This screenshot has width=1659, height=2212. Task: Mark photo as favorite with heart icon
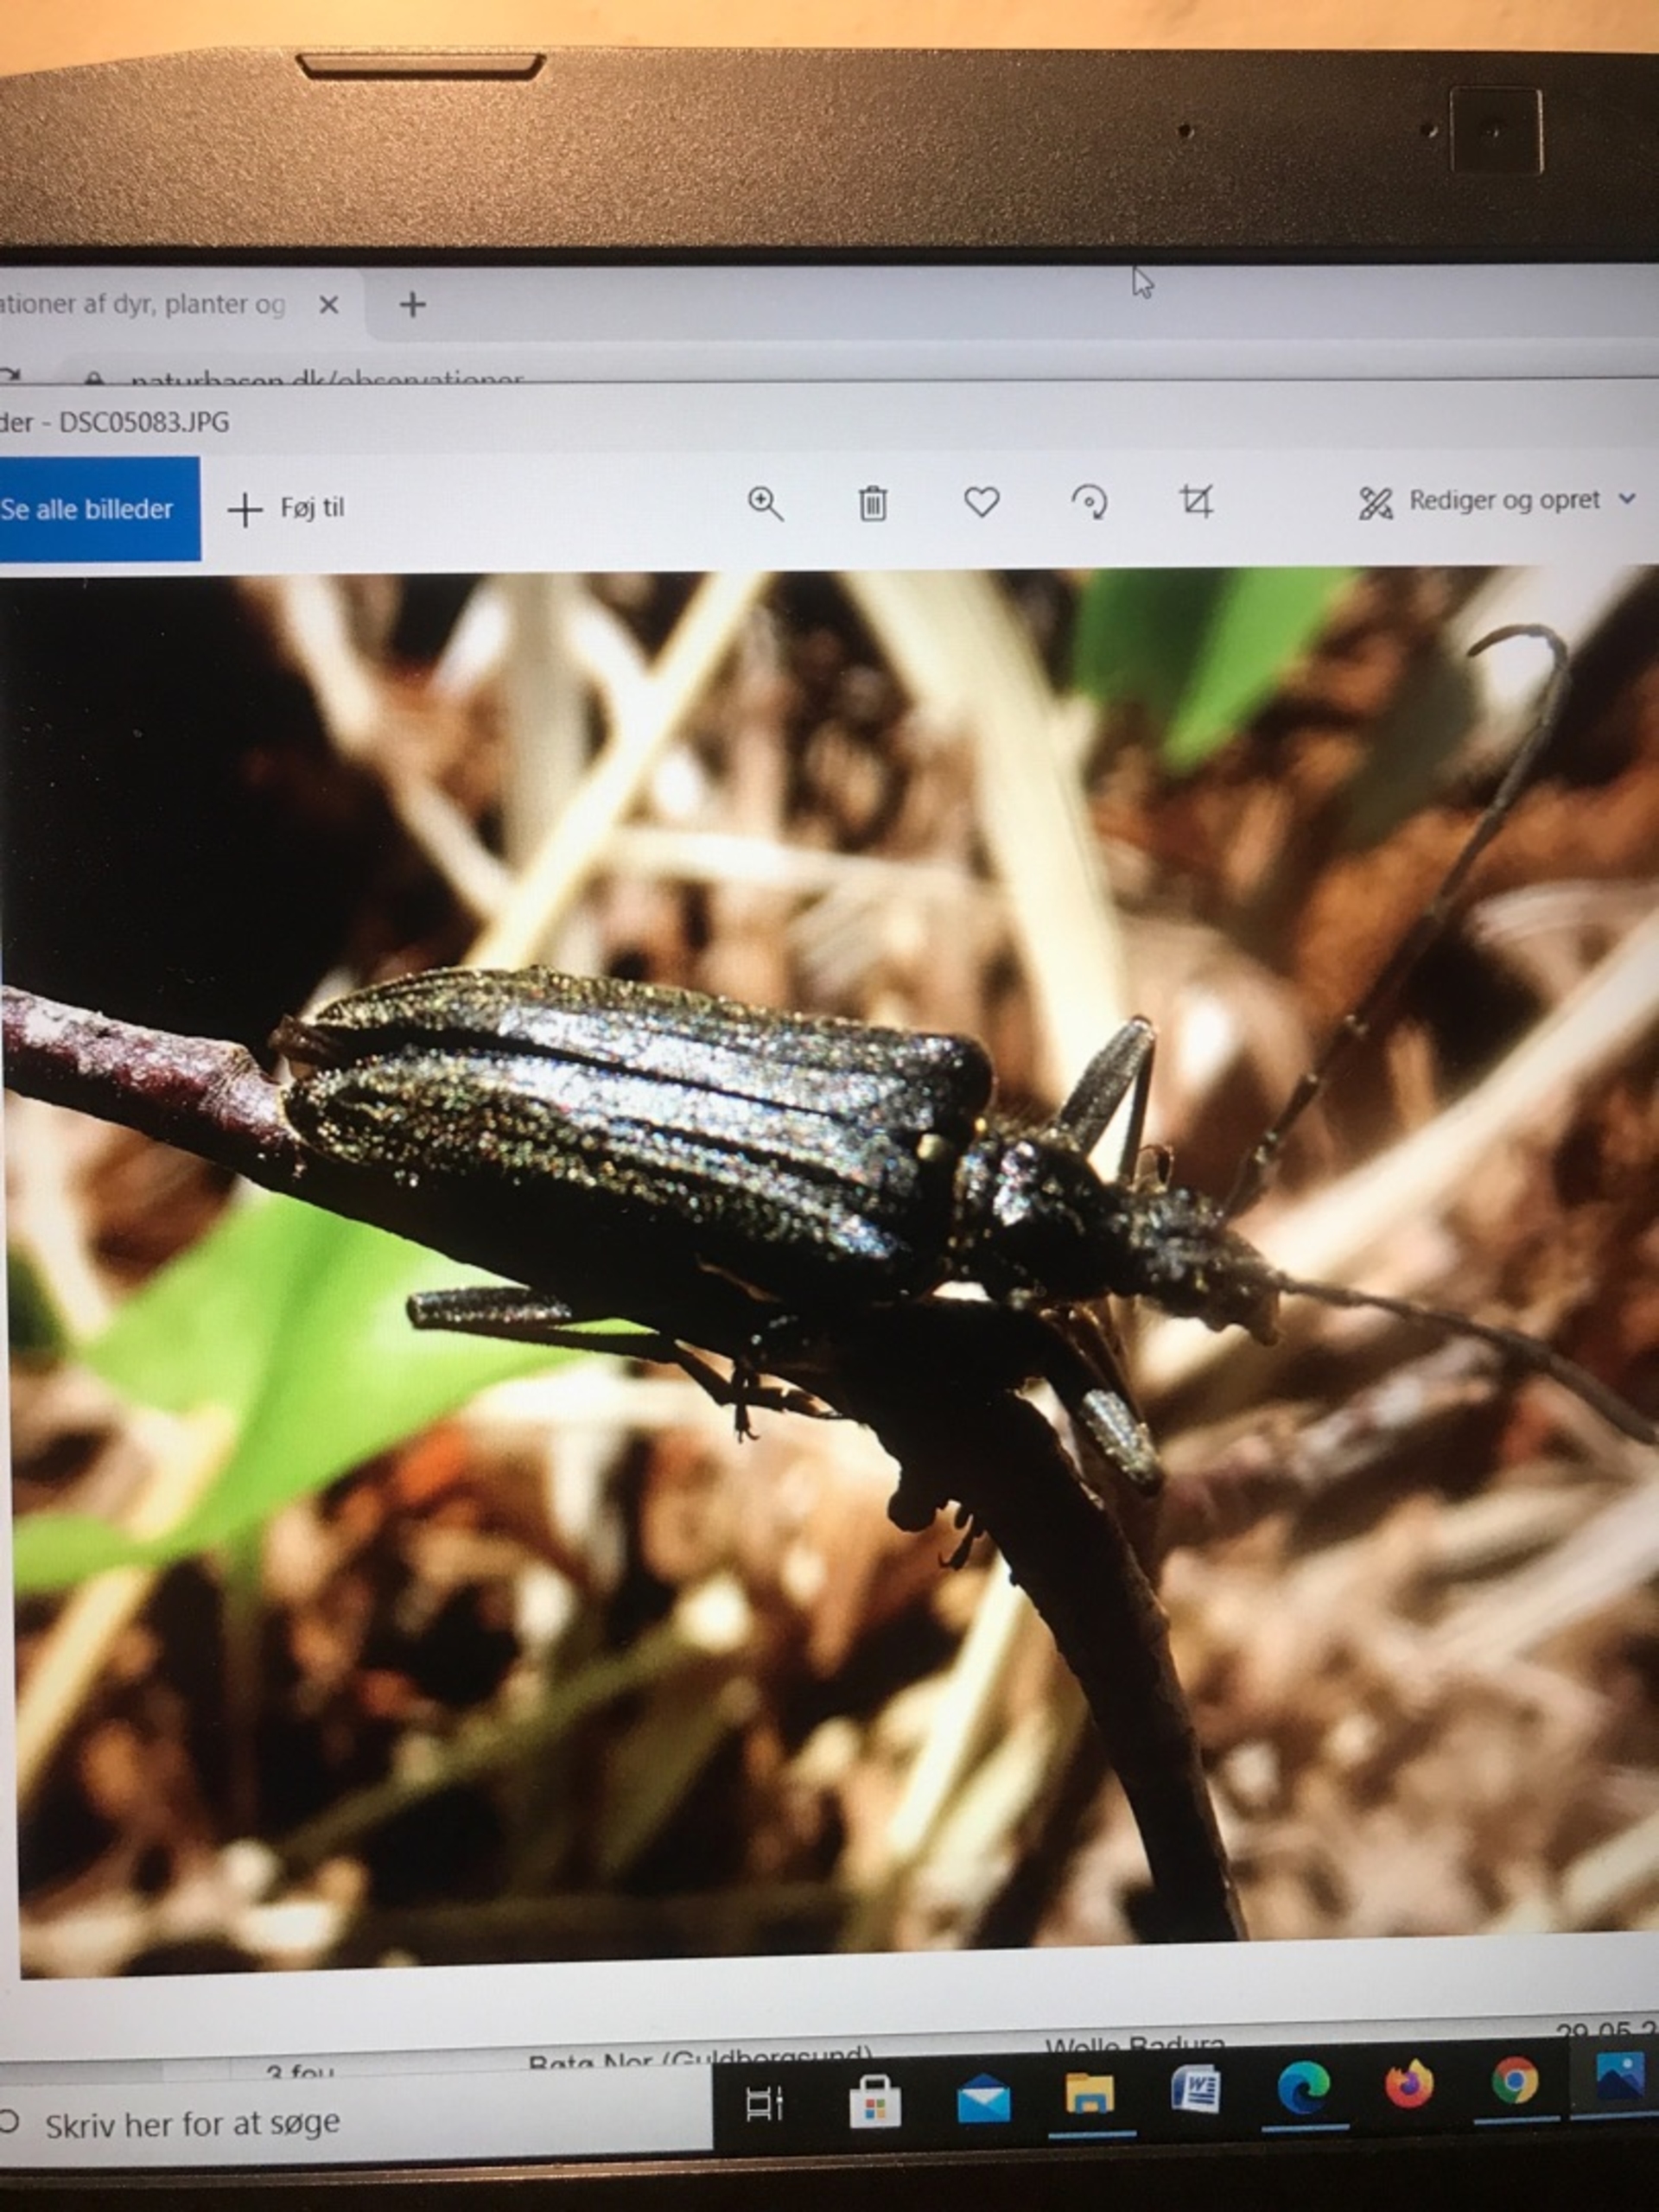tap(981, 501)
